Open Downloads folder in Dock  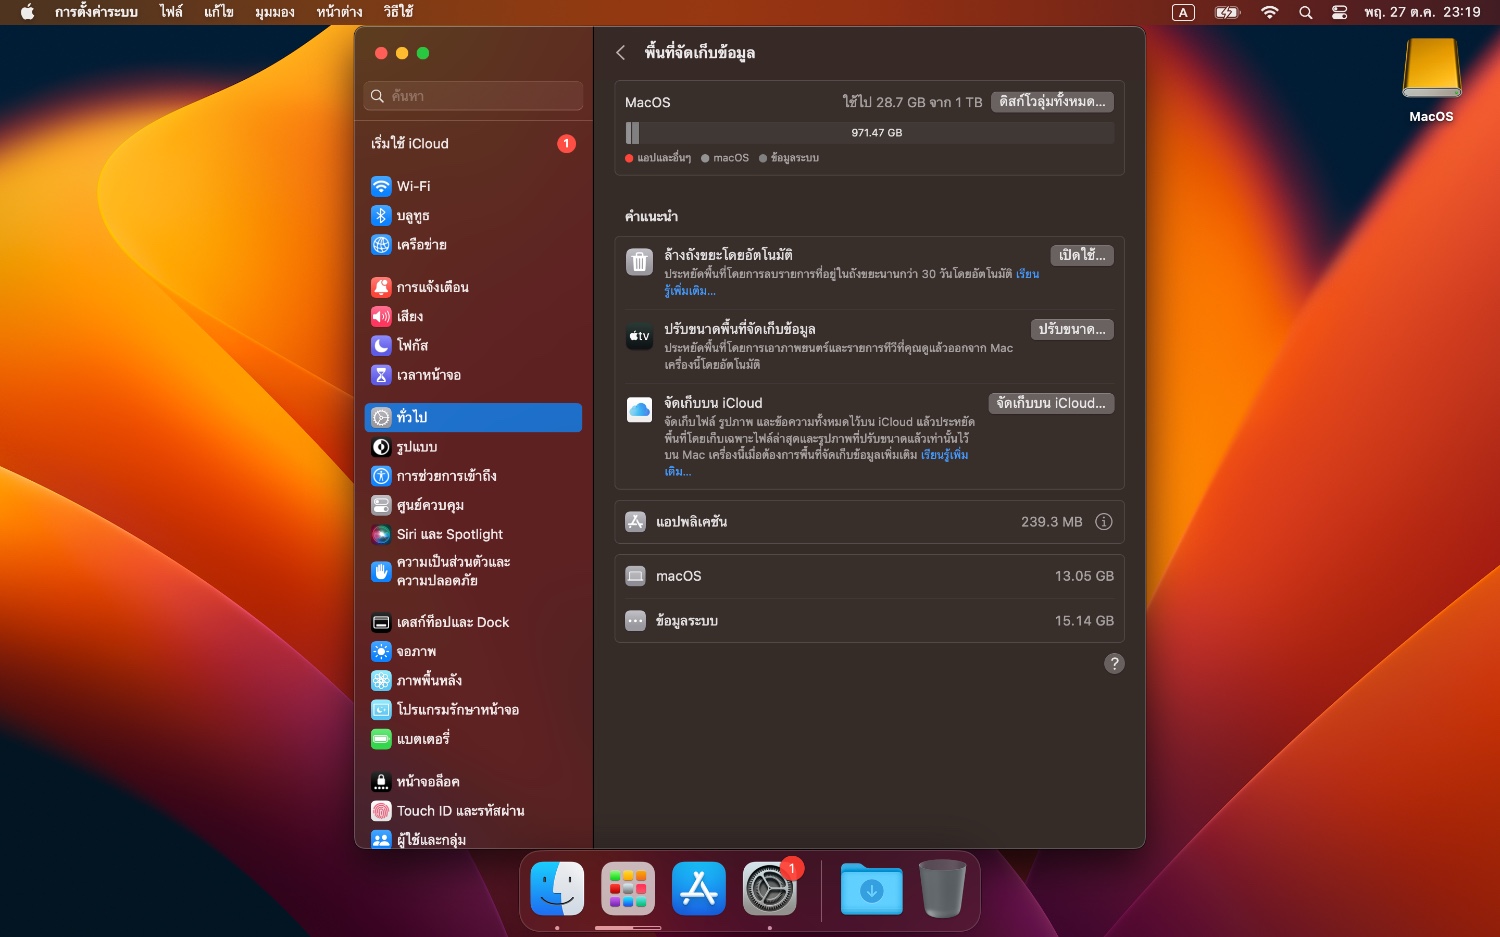click(872, 889)
